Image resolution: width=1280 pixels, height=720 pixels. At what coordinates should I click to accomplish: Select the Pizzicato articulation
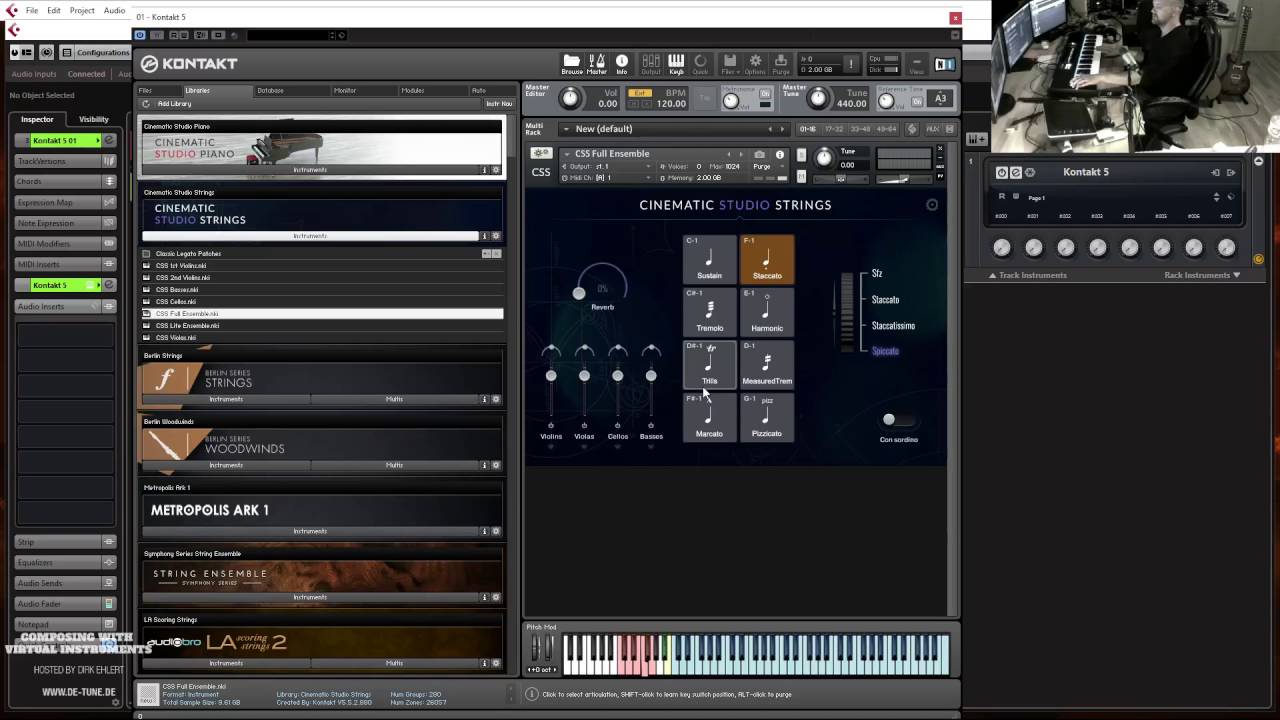coord(767,418)
